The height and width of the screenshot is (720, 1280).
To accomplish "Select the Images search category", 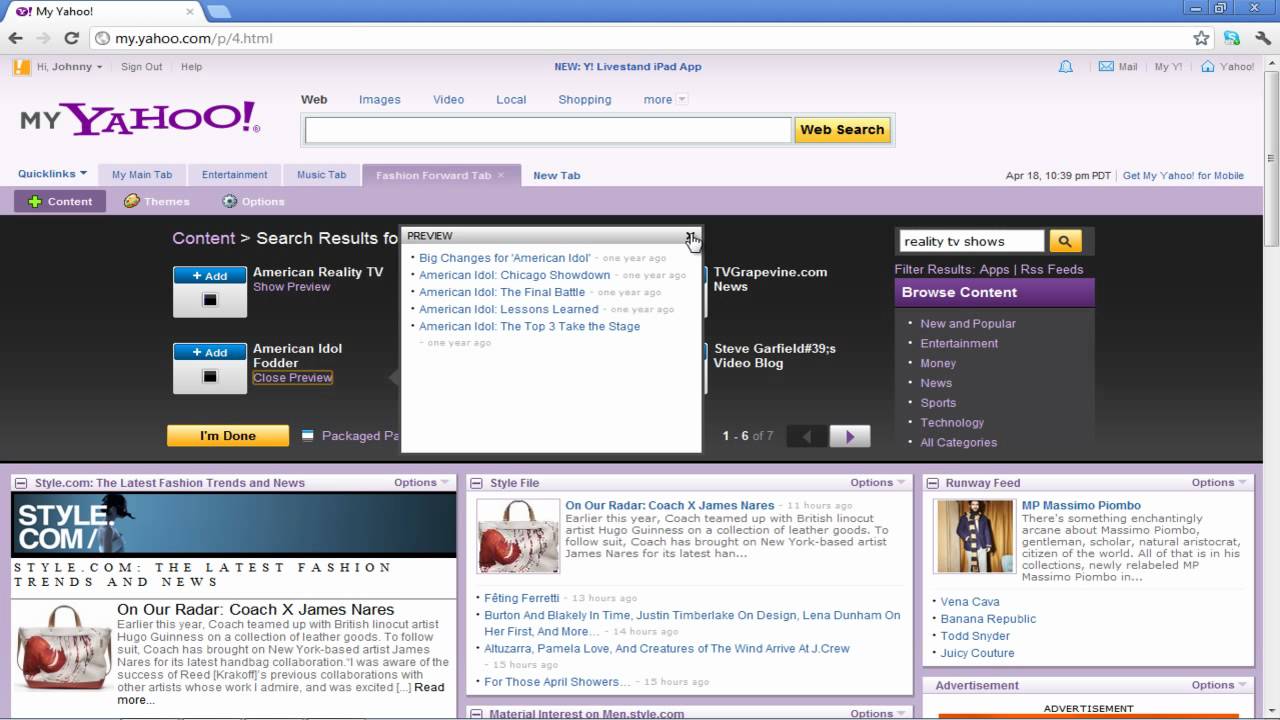I will 380,99.
